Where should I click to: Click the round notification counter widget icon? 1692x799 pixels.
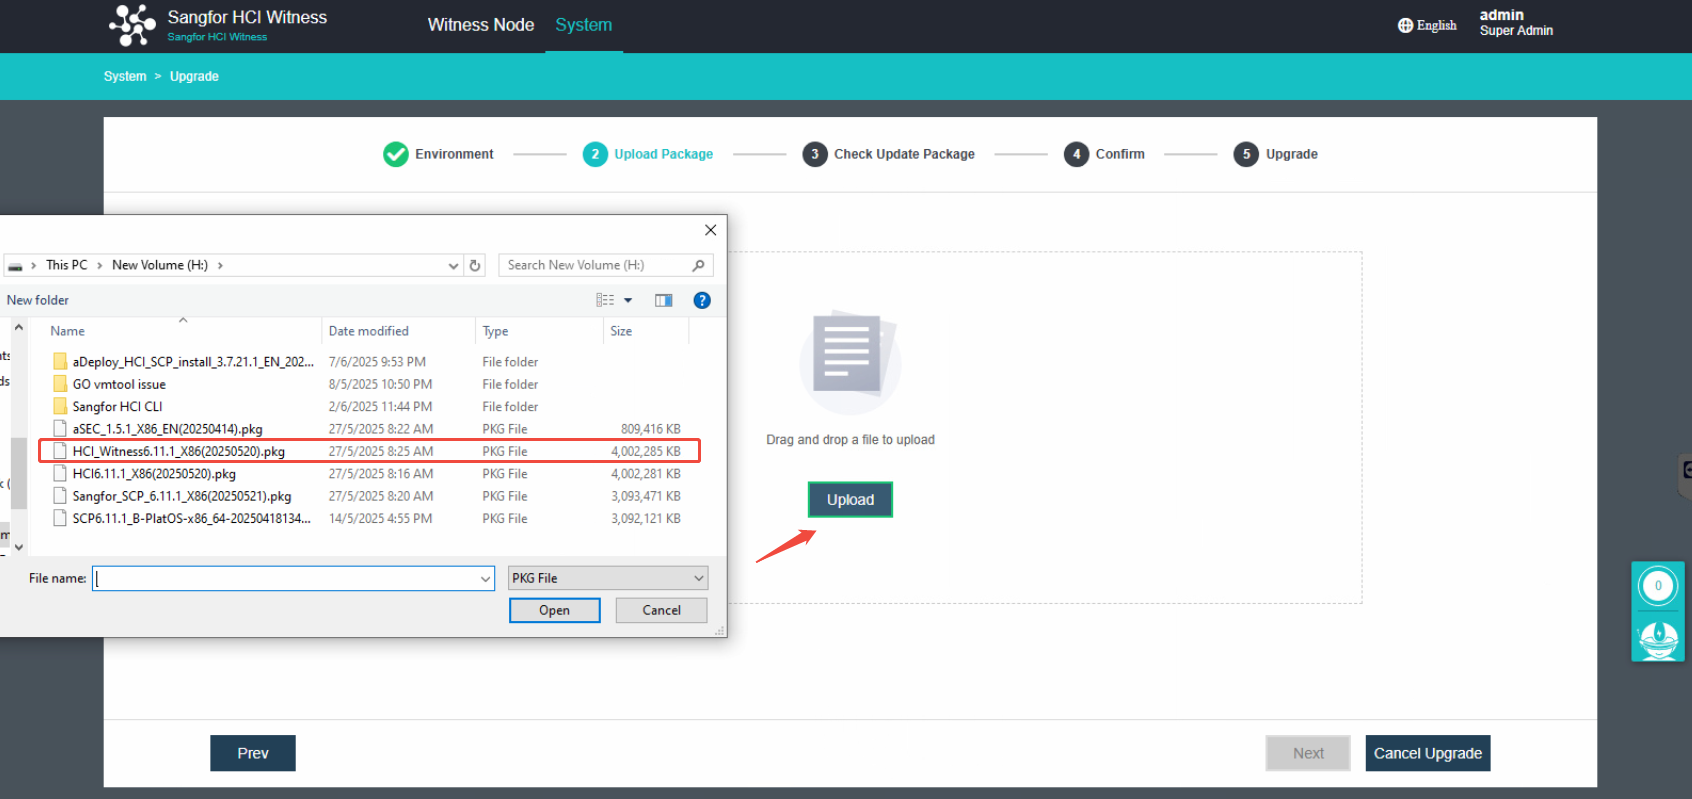(x=1658, y=586)
